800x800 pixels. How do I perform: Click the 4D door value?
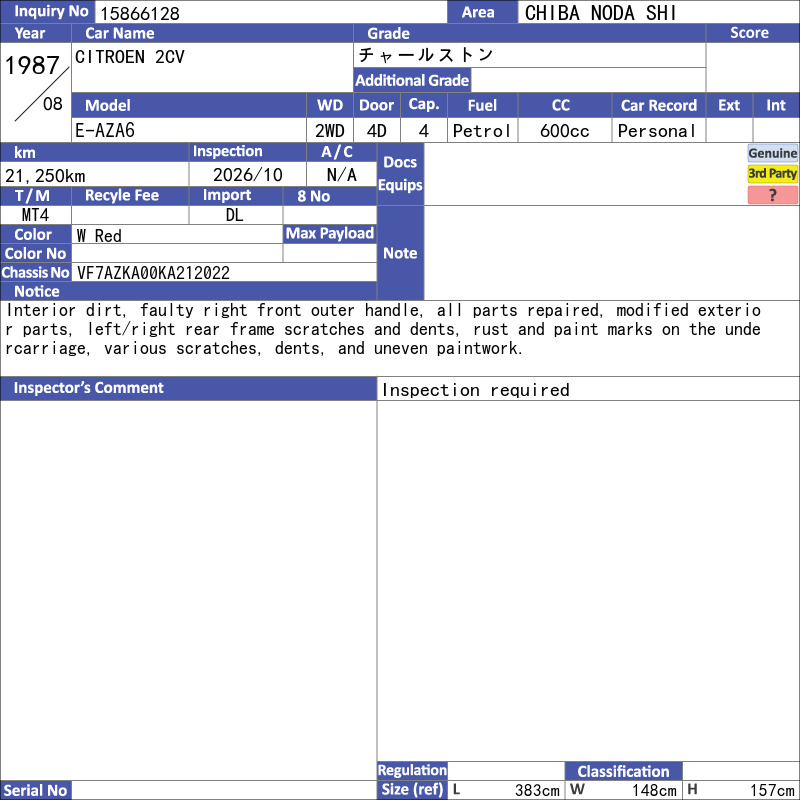377,131
